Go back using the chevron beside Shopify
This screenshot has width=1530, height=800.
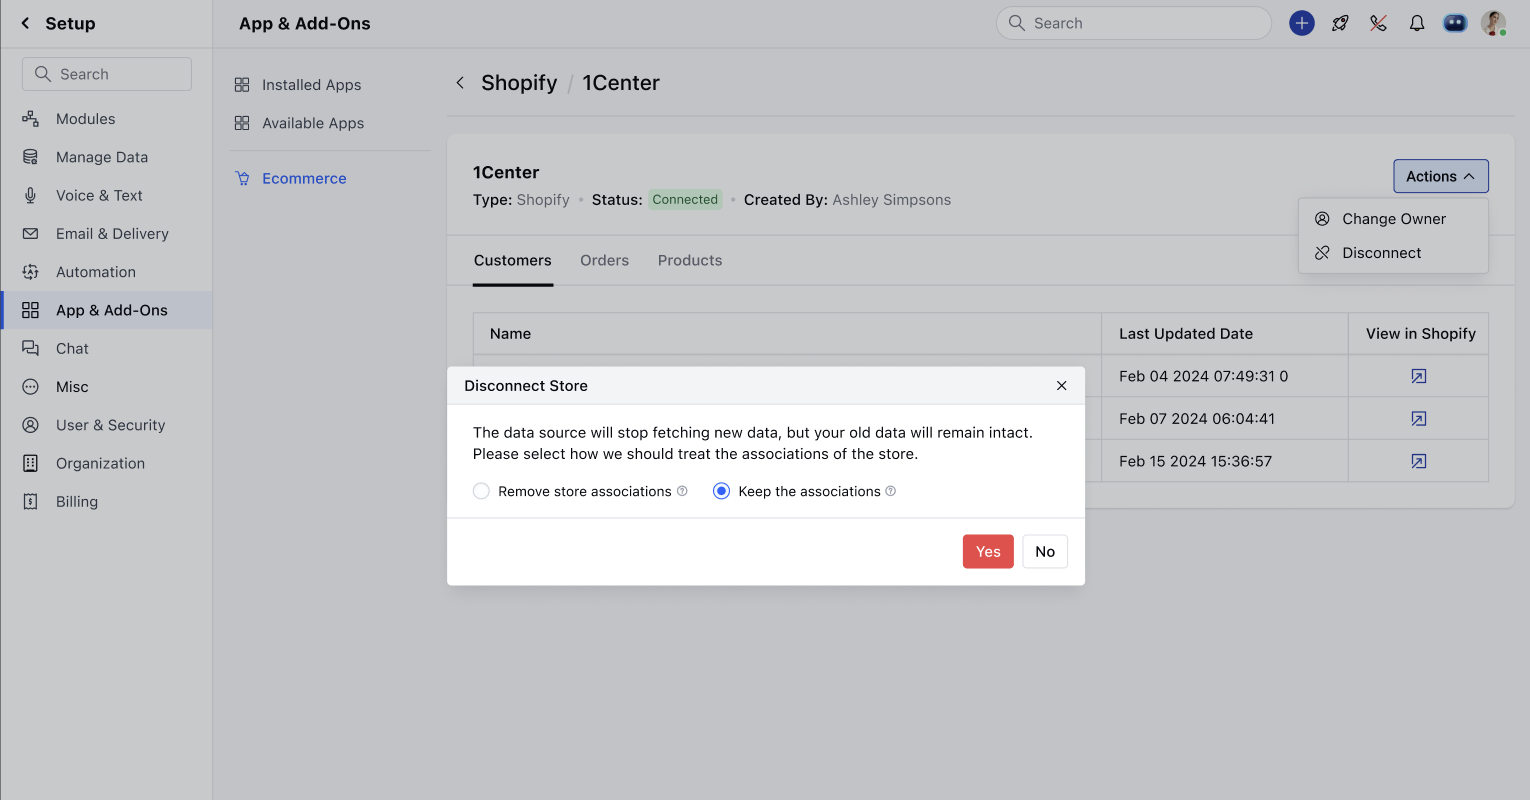coord(460,83)
